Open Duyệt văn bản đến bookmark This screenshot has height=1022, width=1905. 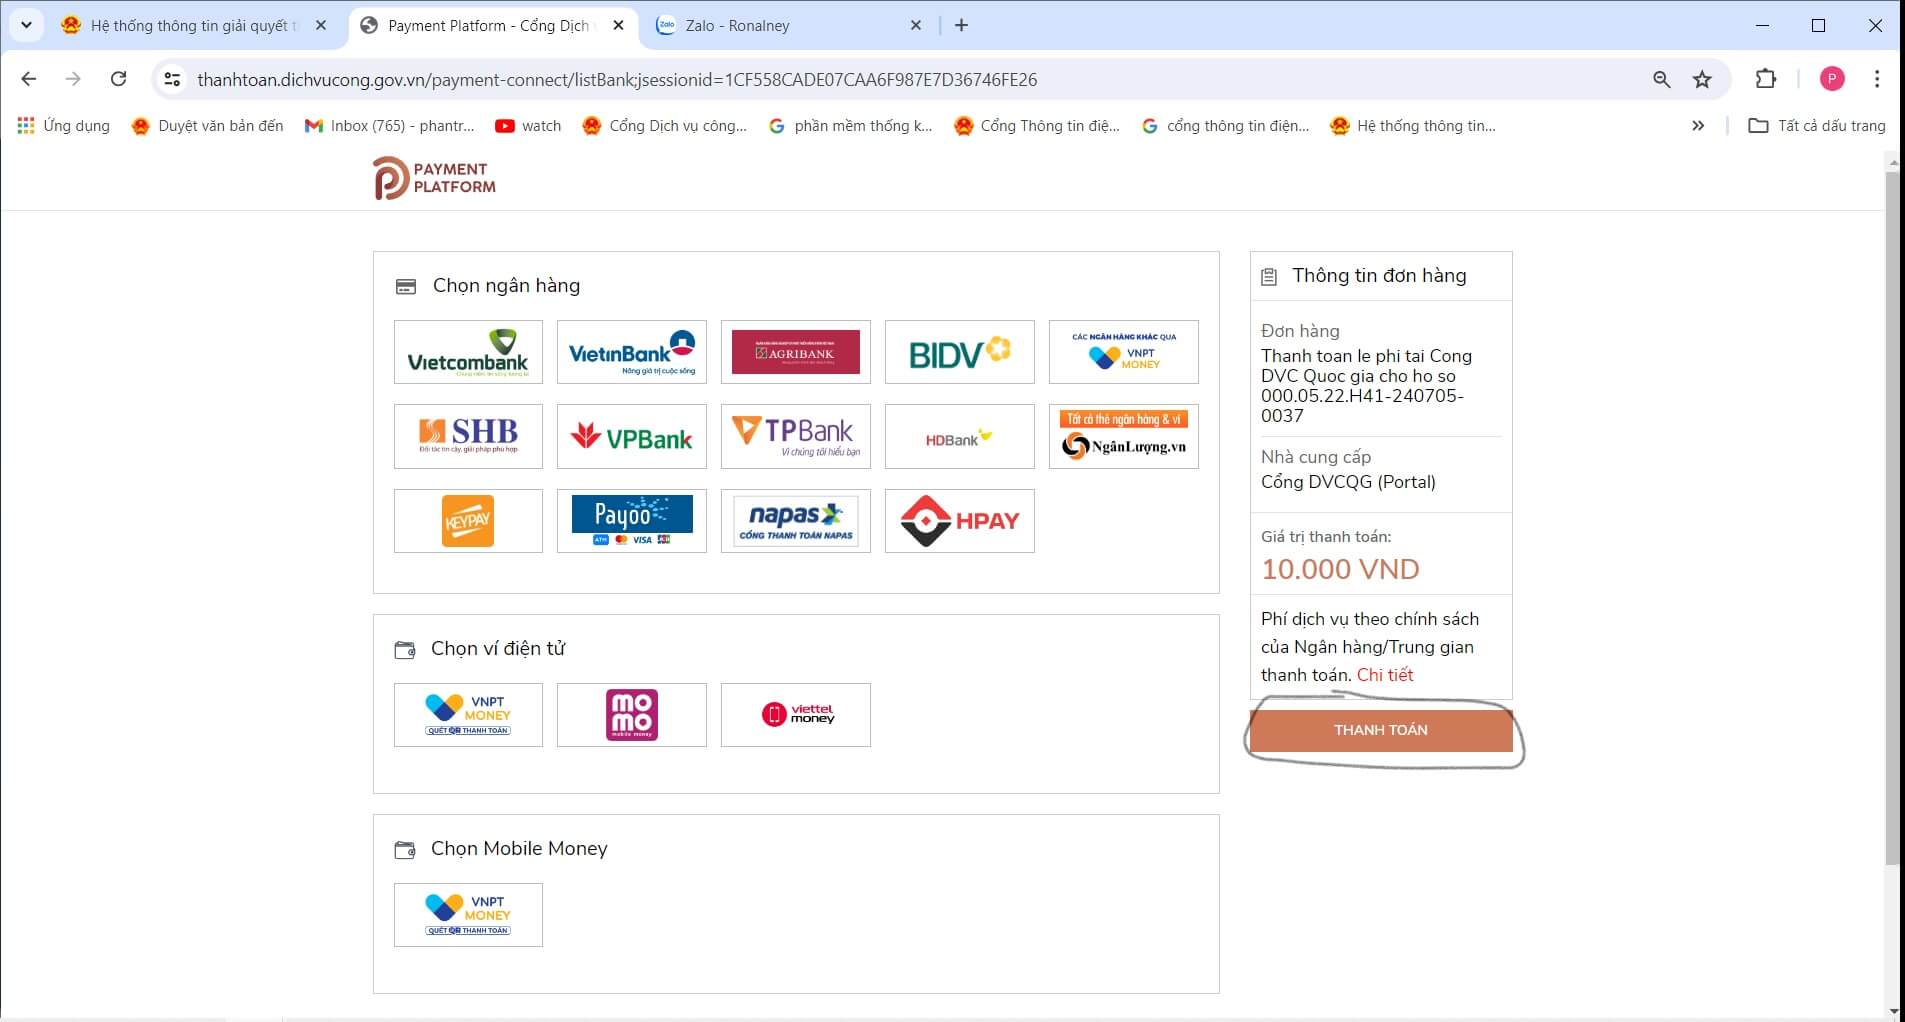click(208, 126)
